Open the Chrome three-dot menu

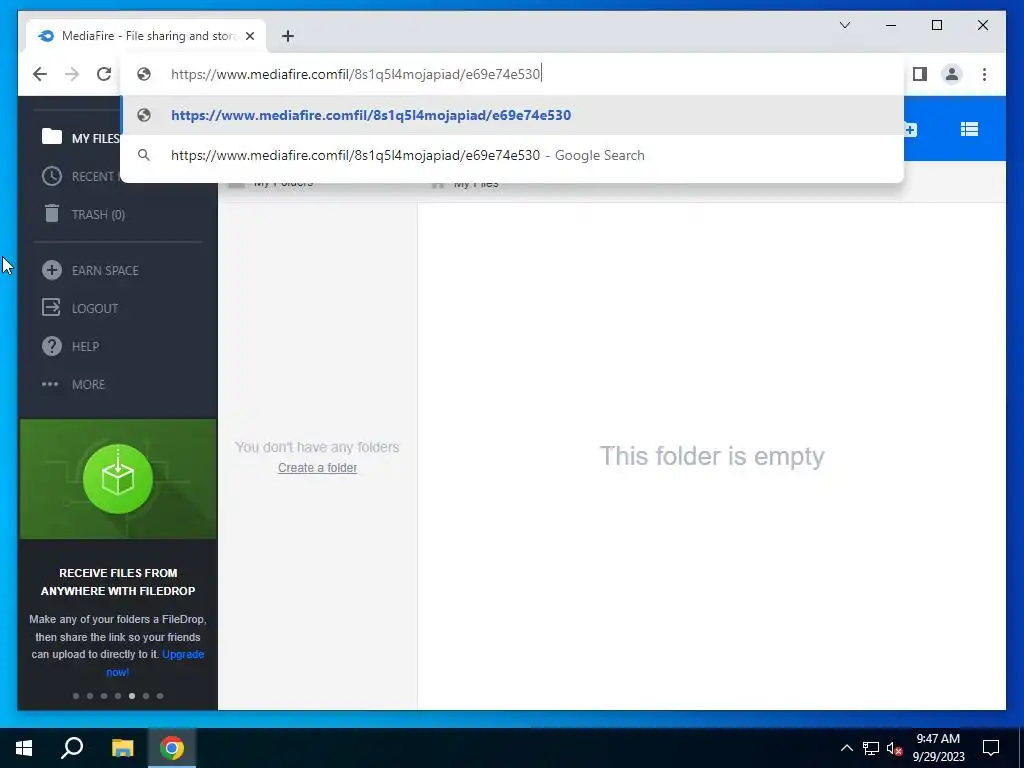pos(984,74)
